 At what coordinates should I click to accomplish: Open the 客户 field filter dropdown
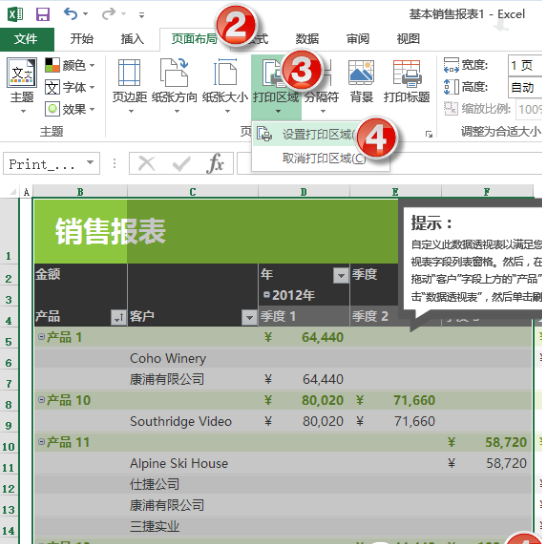(x=249, y=317)
